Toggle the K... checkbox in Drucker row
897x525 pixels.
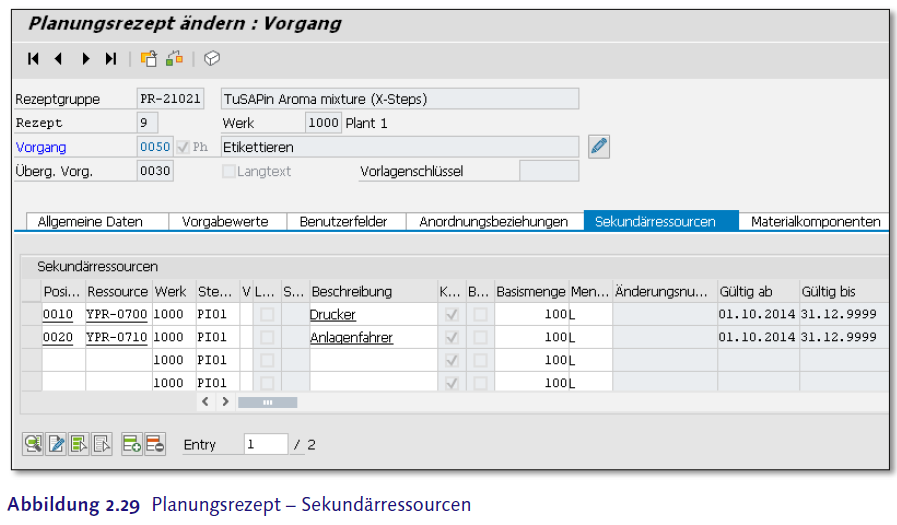pos(450,315)
